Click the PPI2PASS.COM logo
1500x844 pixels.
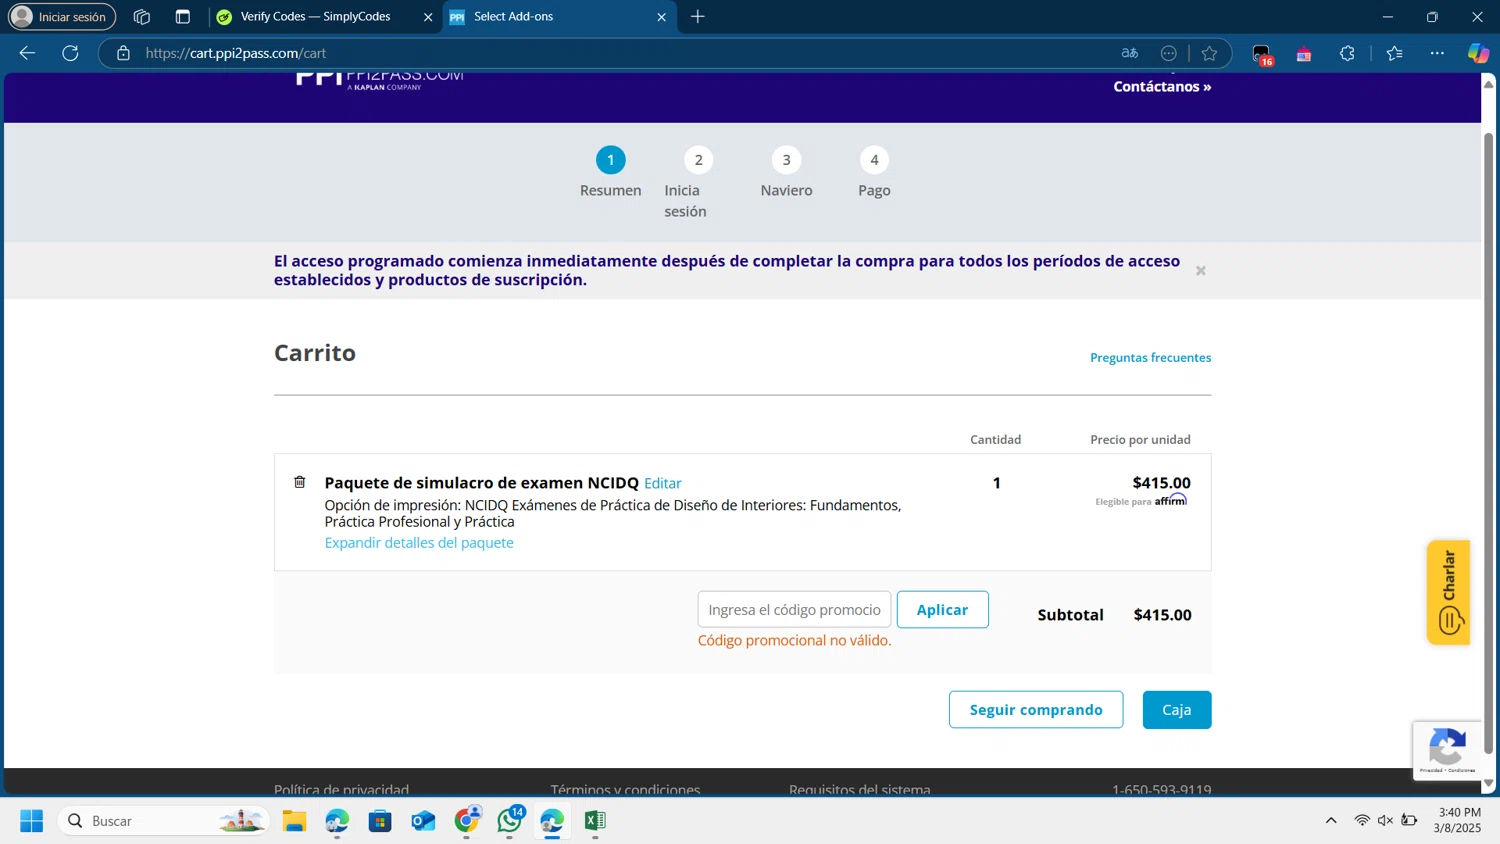click(379, 80)
